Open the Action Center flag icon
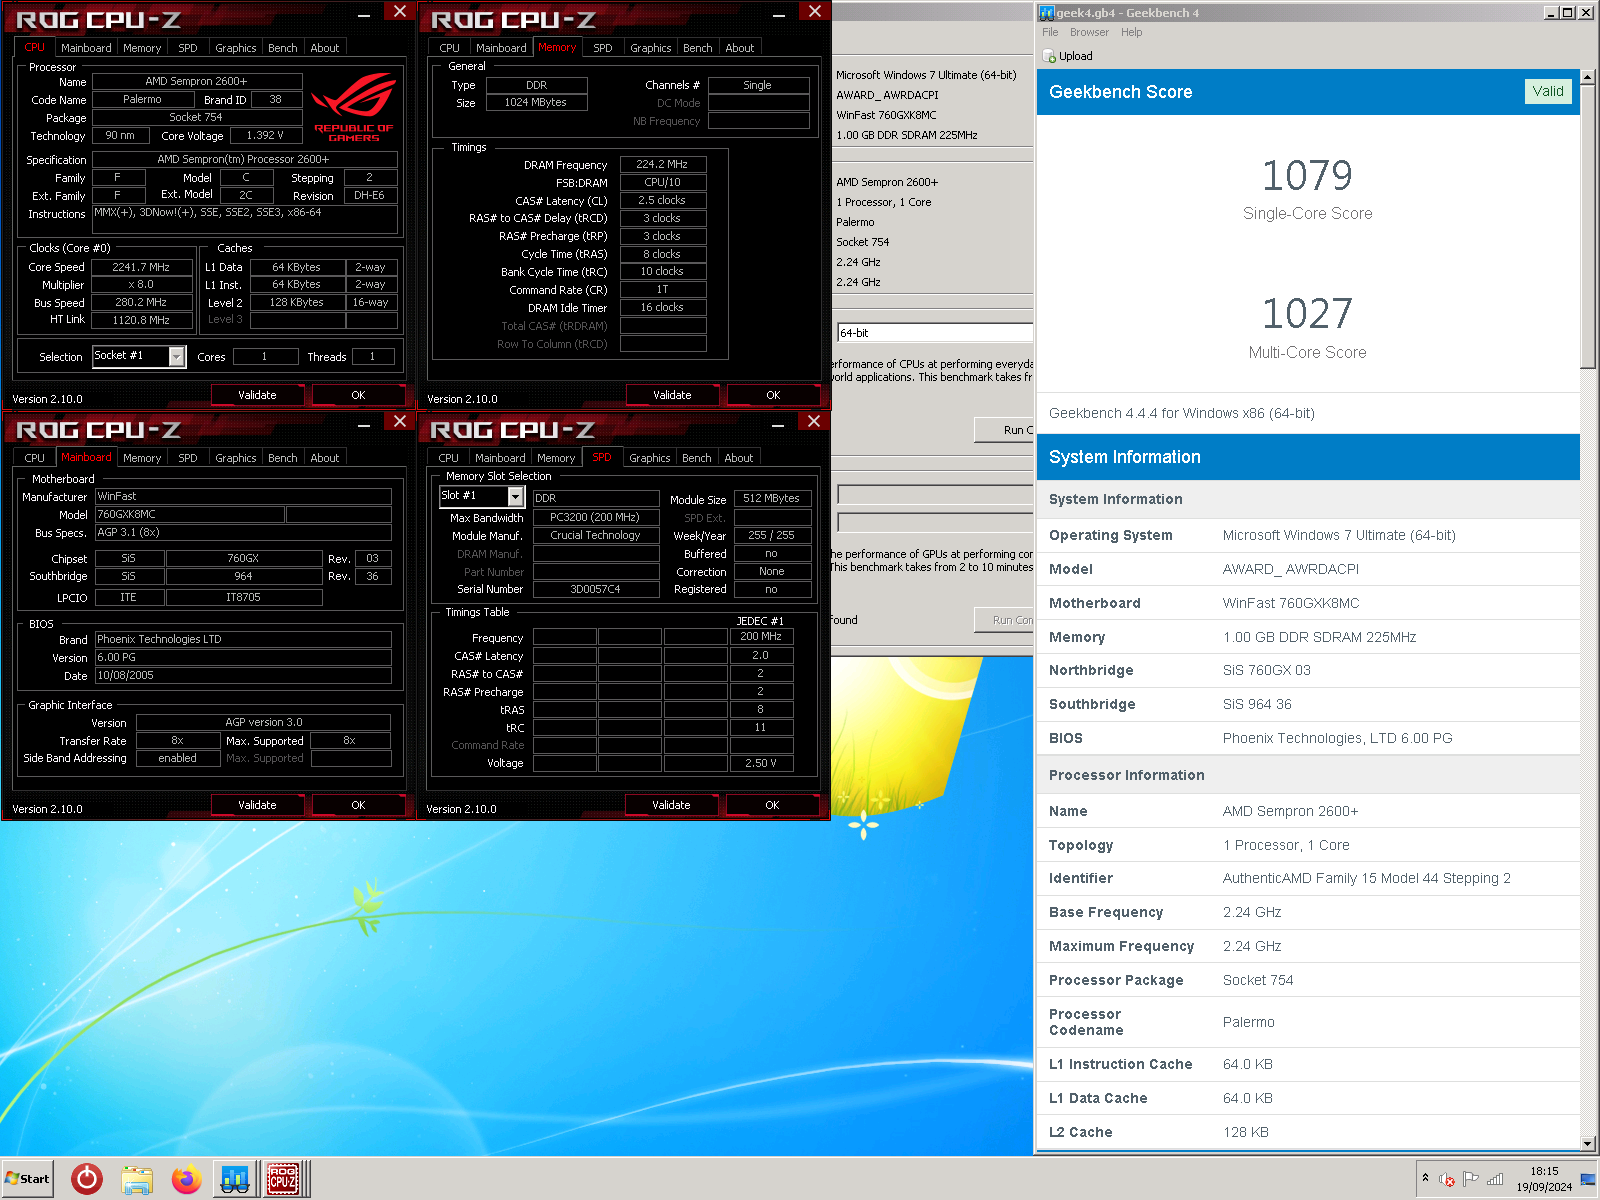The image size is (1600, 1200). 1471,1180
